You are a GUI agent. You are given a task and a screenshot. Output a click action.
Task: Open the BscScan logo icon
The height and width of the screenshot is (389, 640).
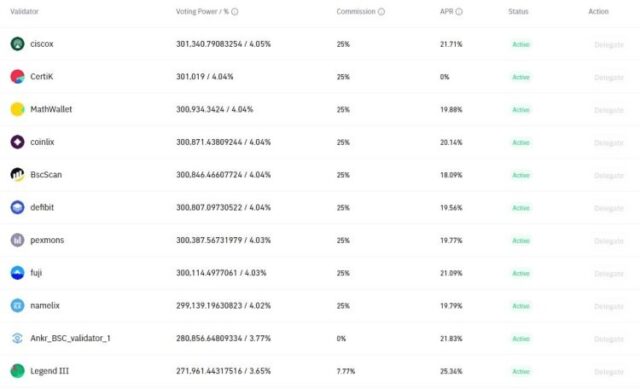point(17,174)
